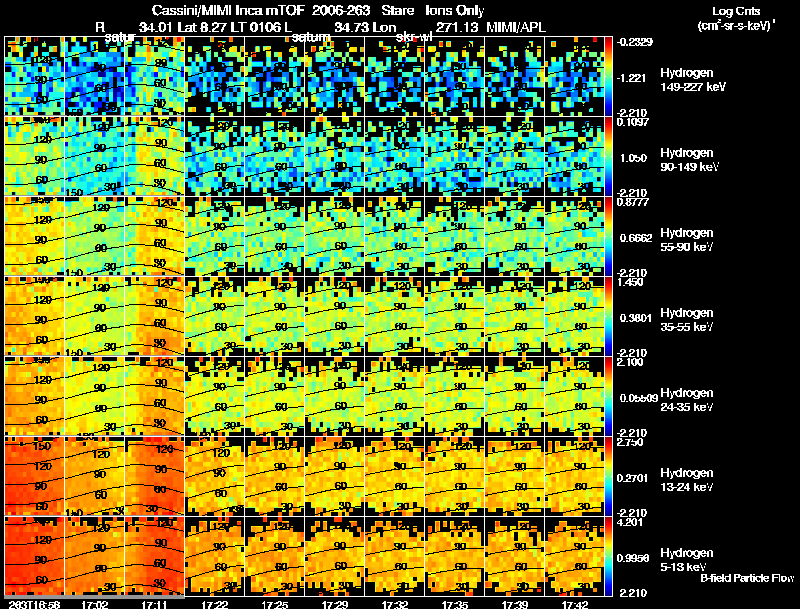Click the 'Hydrogen 5-13 keV' row label
The image size is (800, 609).
[x=687, y=560]
